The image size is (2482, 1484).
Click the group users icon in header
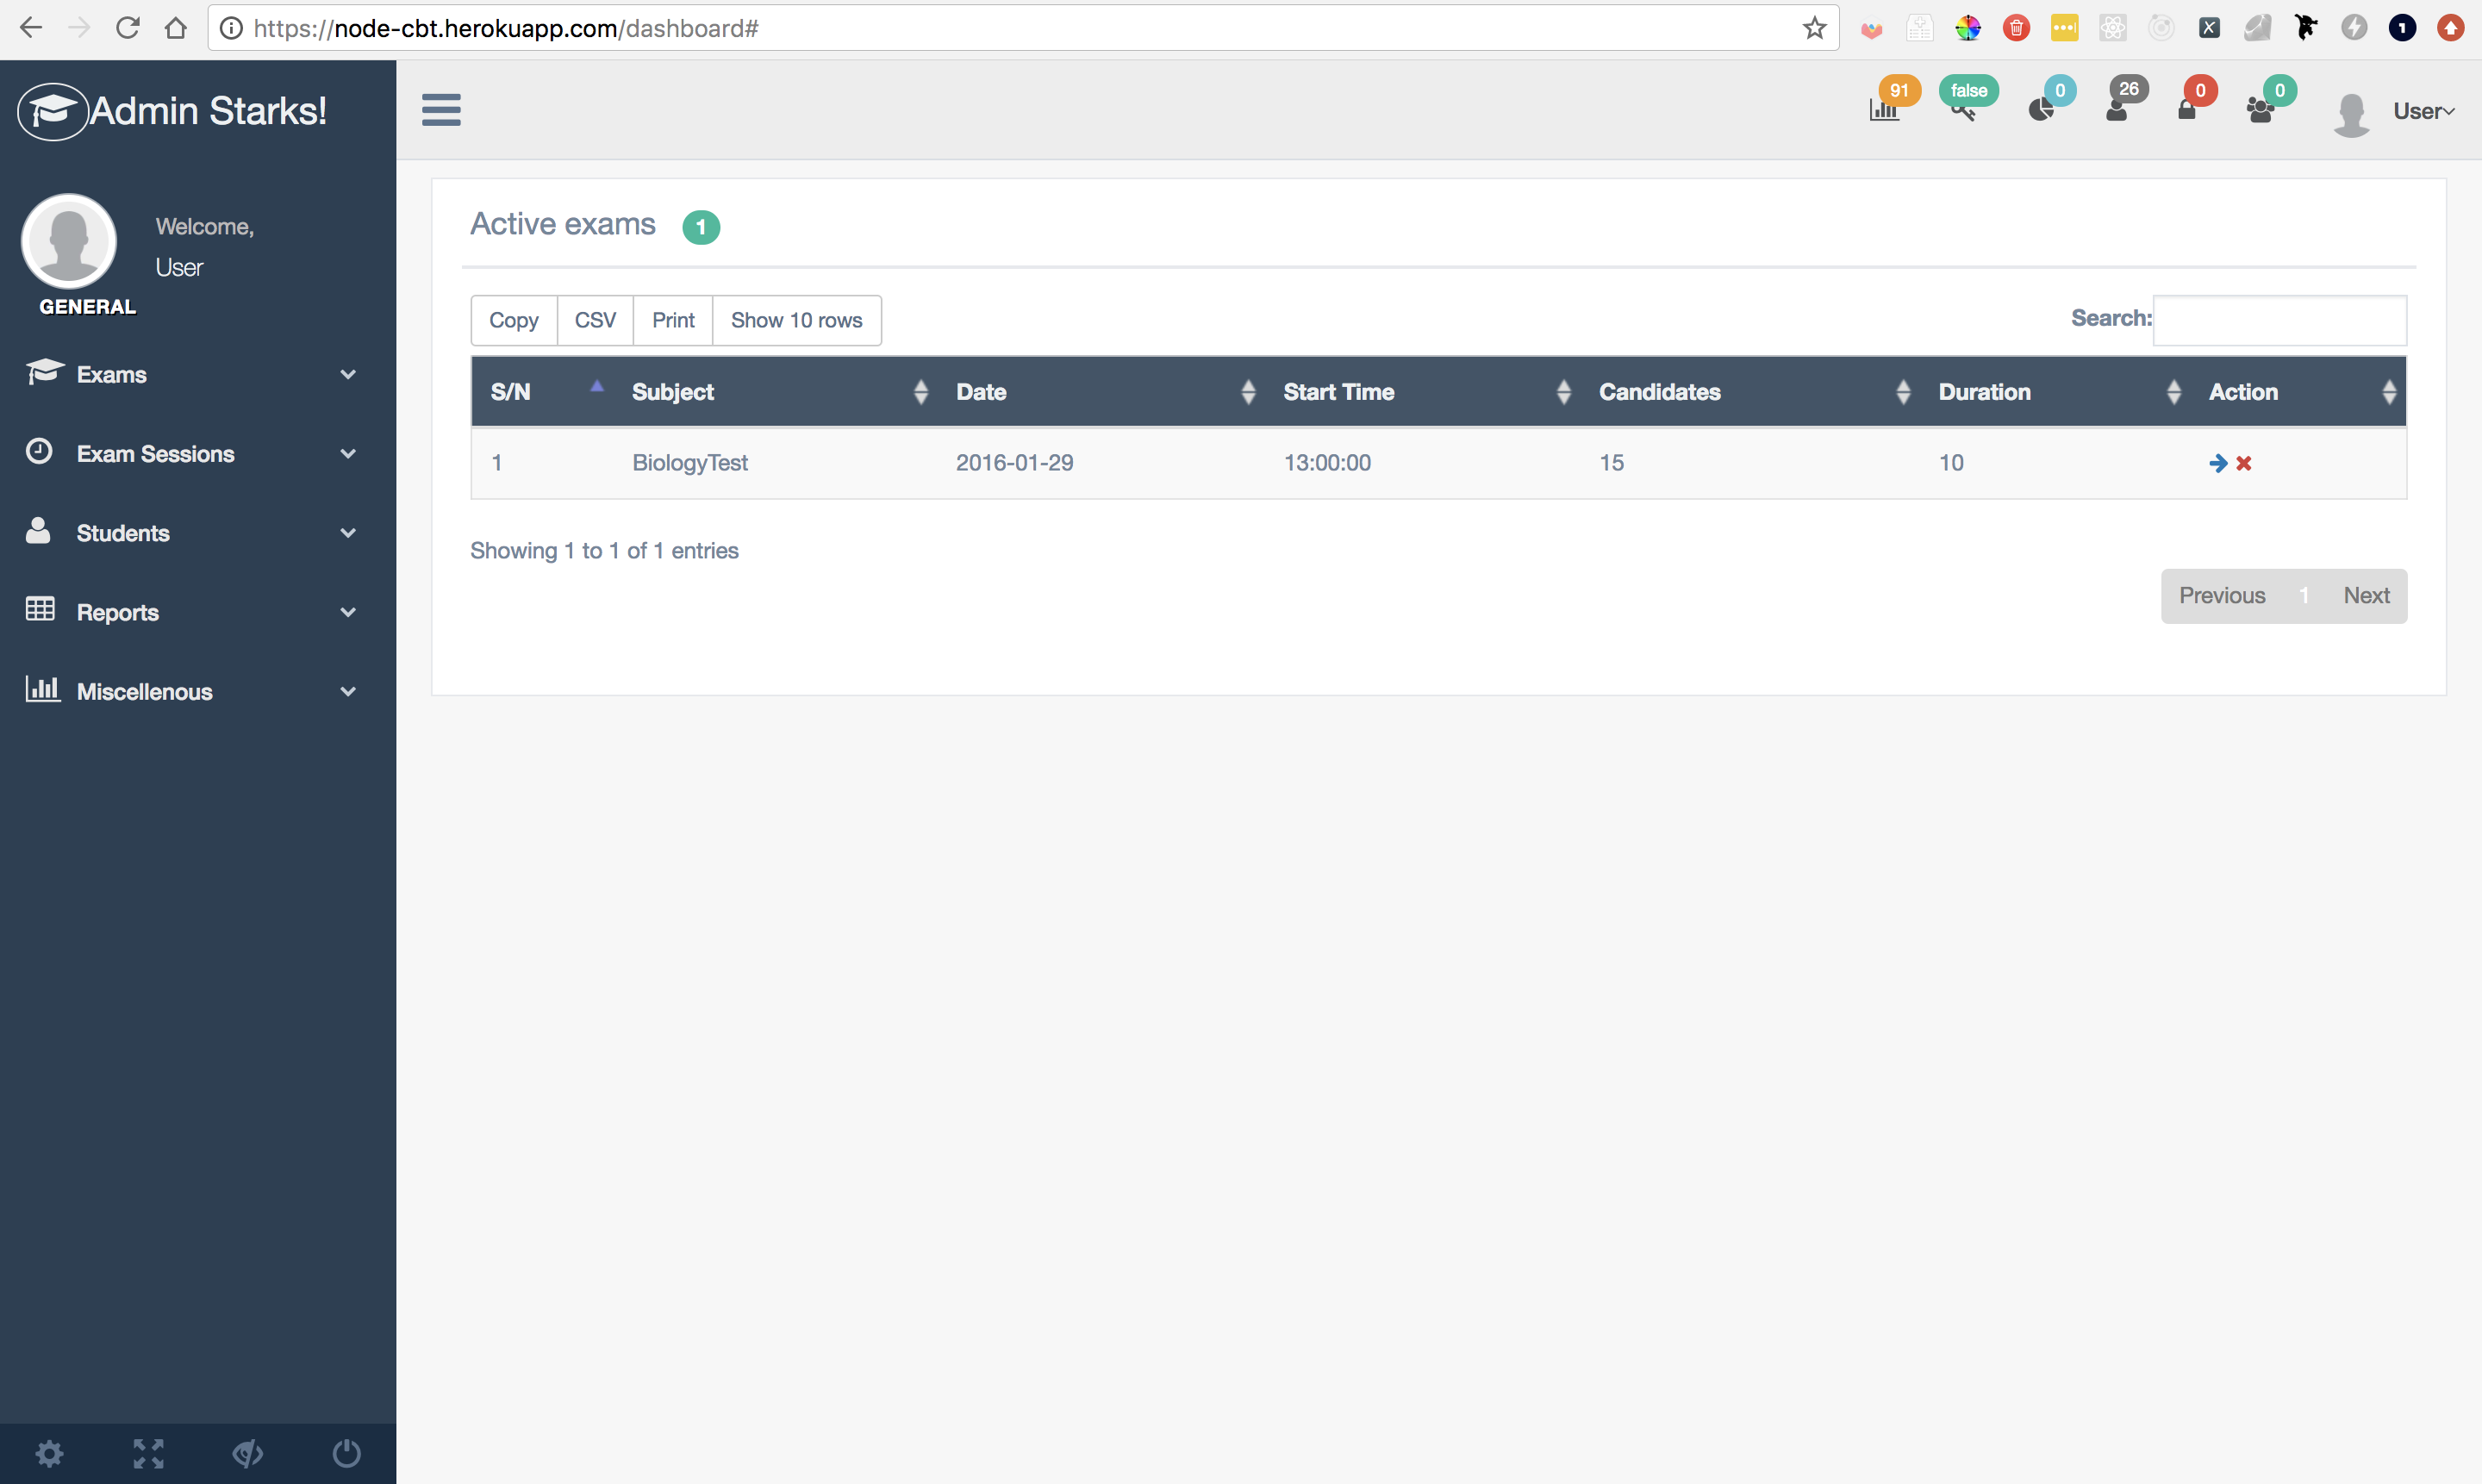coord(2260,110)
